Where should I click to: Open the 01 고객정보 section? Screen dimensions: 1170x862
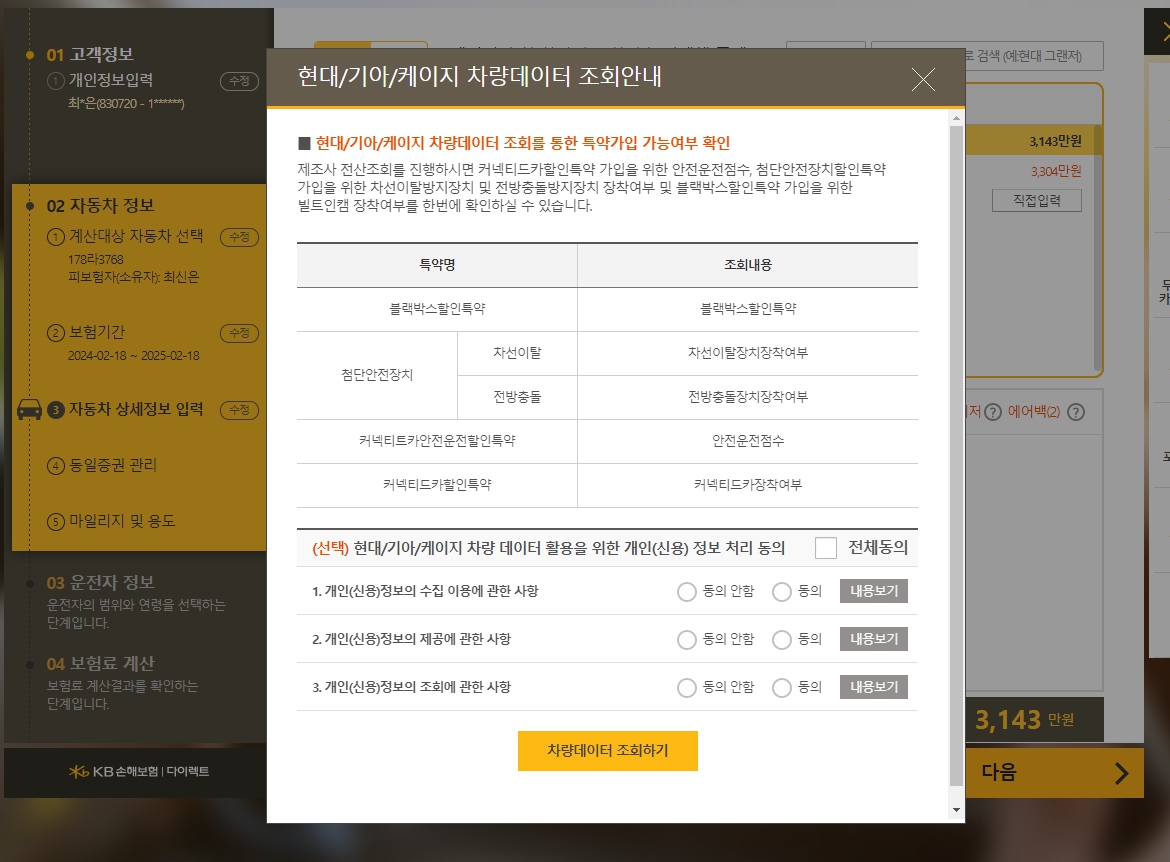[x=90, y=54]
